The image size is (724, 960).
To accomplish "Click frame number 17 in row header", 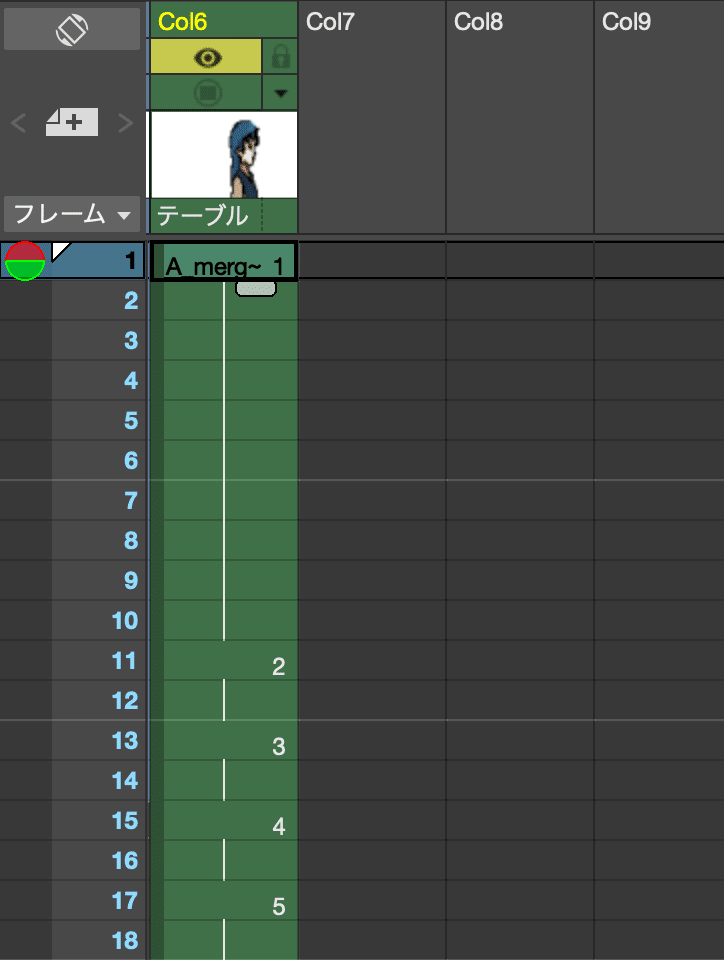I will coord(125,901).
